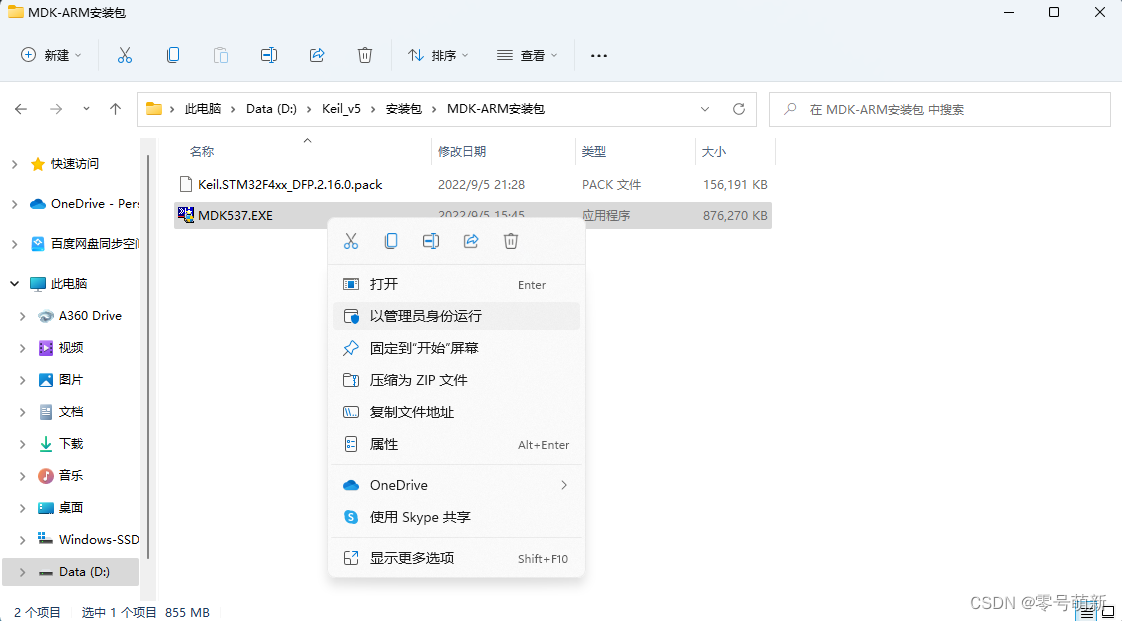Screen dimensions: 1122x621
Task: Go up one folder with the up arrow
Action: point(115,109)
